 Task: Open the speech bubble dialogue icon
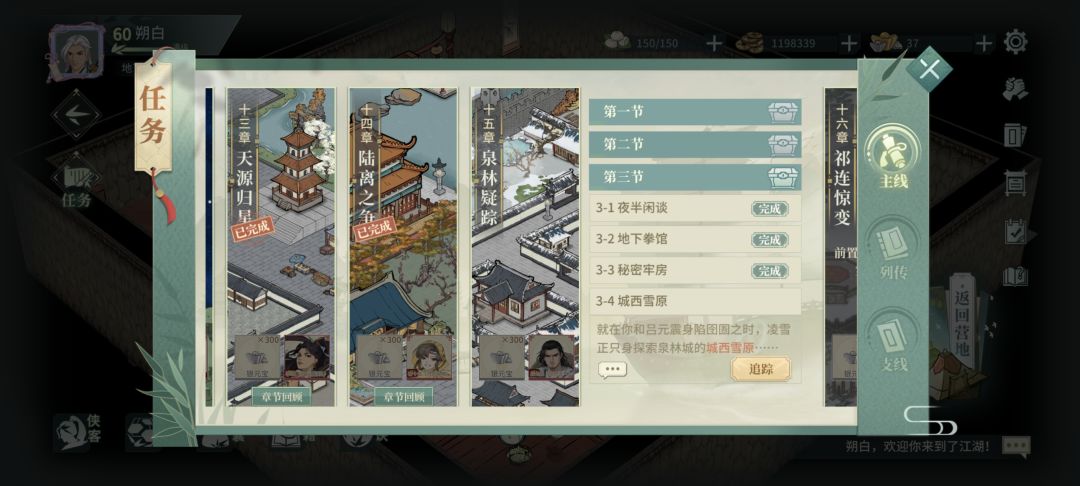(613, 370)
